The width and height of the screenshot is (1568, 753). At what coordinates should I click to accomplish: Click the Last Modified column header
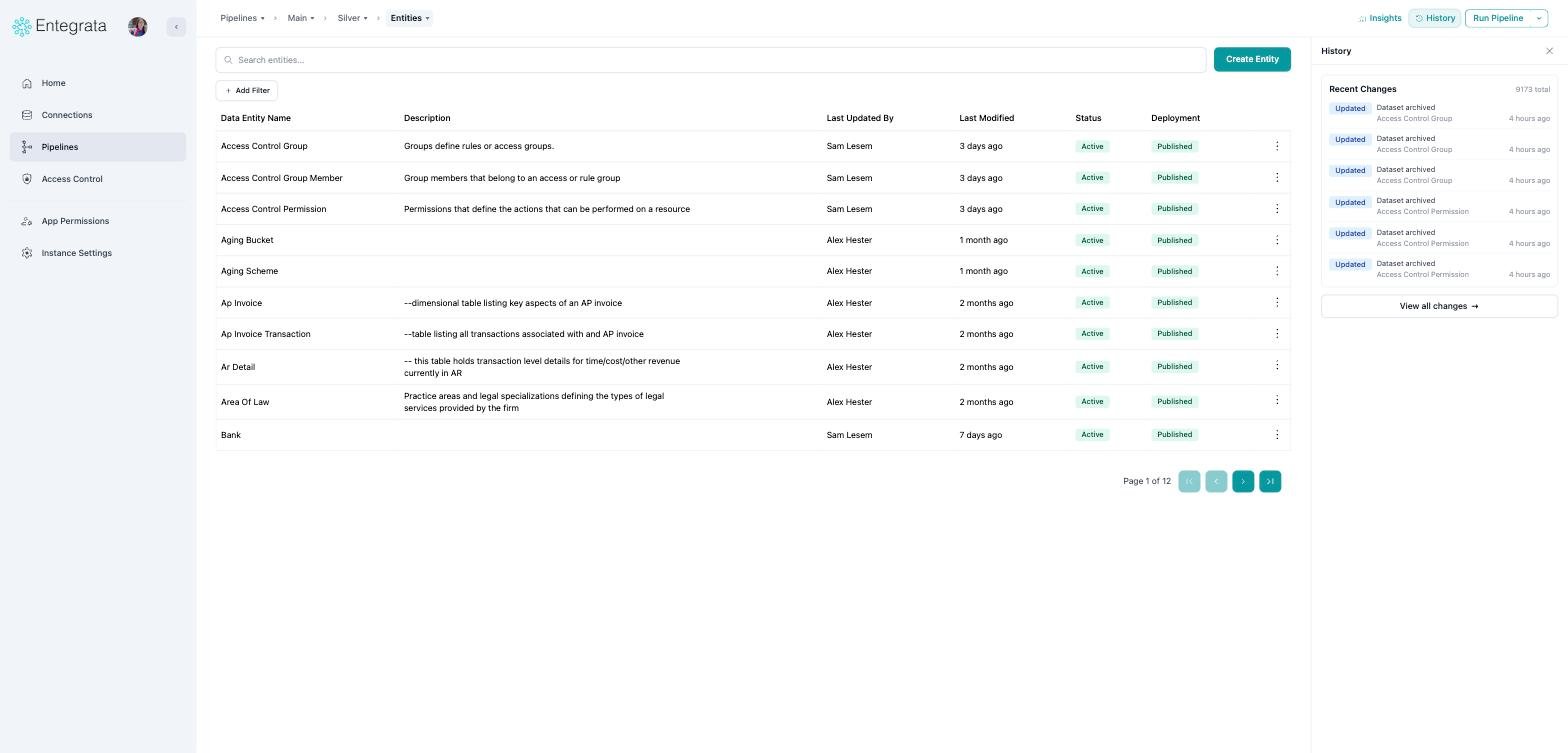[986, 118]
